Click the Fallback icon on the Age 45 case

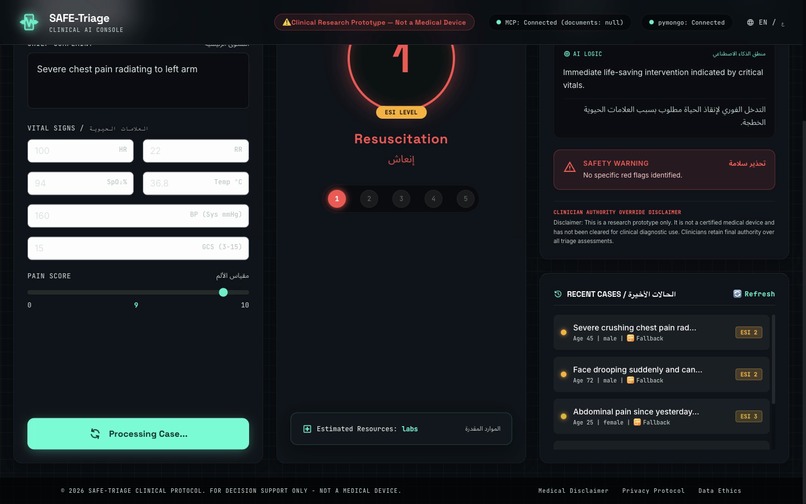pyautogui.click(x=630, y=338)
